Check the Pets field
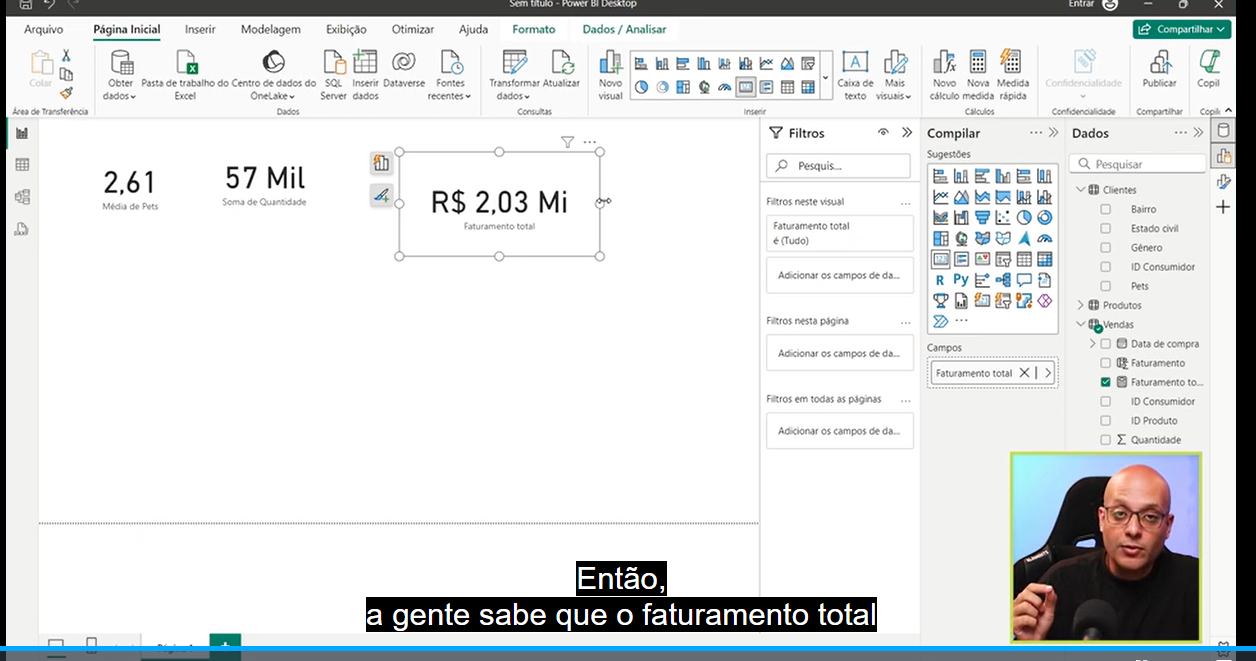 [1106, 286]
